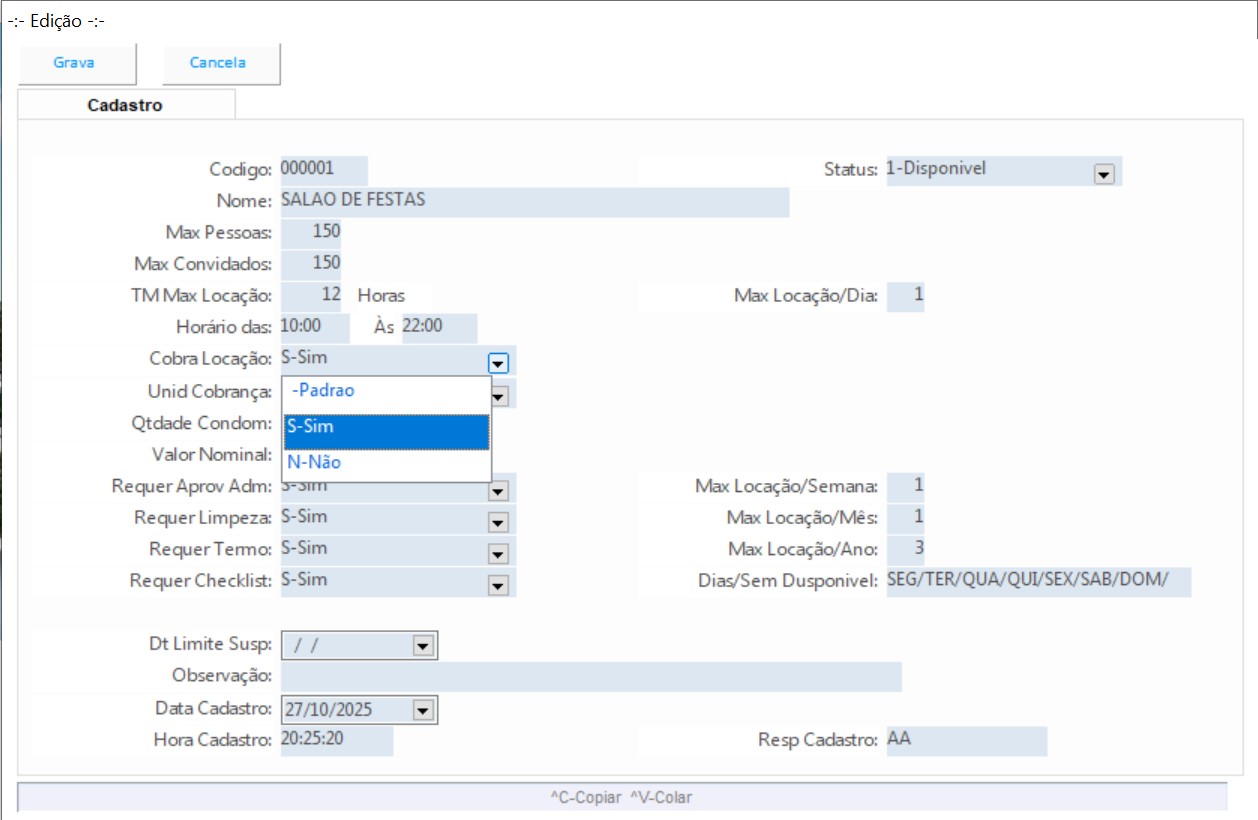This screenshot has height=820, width=1258.
Task: Focus the Max Pessoas field
Action: pyautogui.click(x=311, y=232)
